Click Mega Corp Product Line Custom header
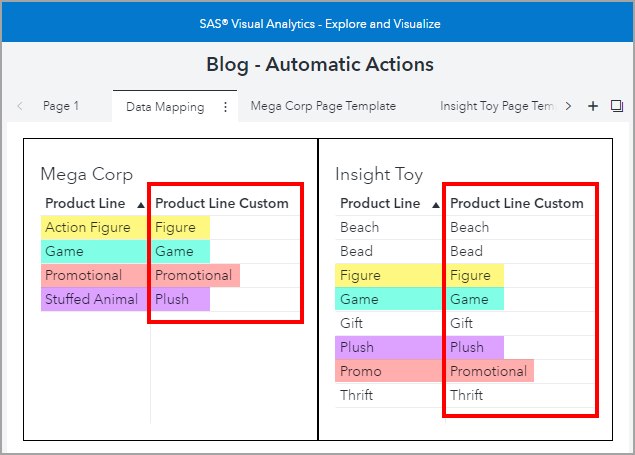The width and height of the screenshot is (635, 455). [x=221, y=203]
